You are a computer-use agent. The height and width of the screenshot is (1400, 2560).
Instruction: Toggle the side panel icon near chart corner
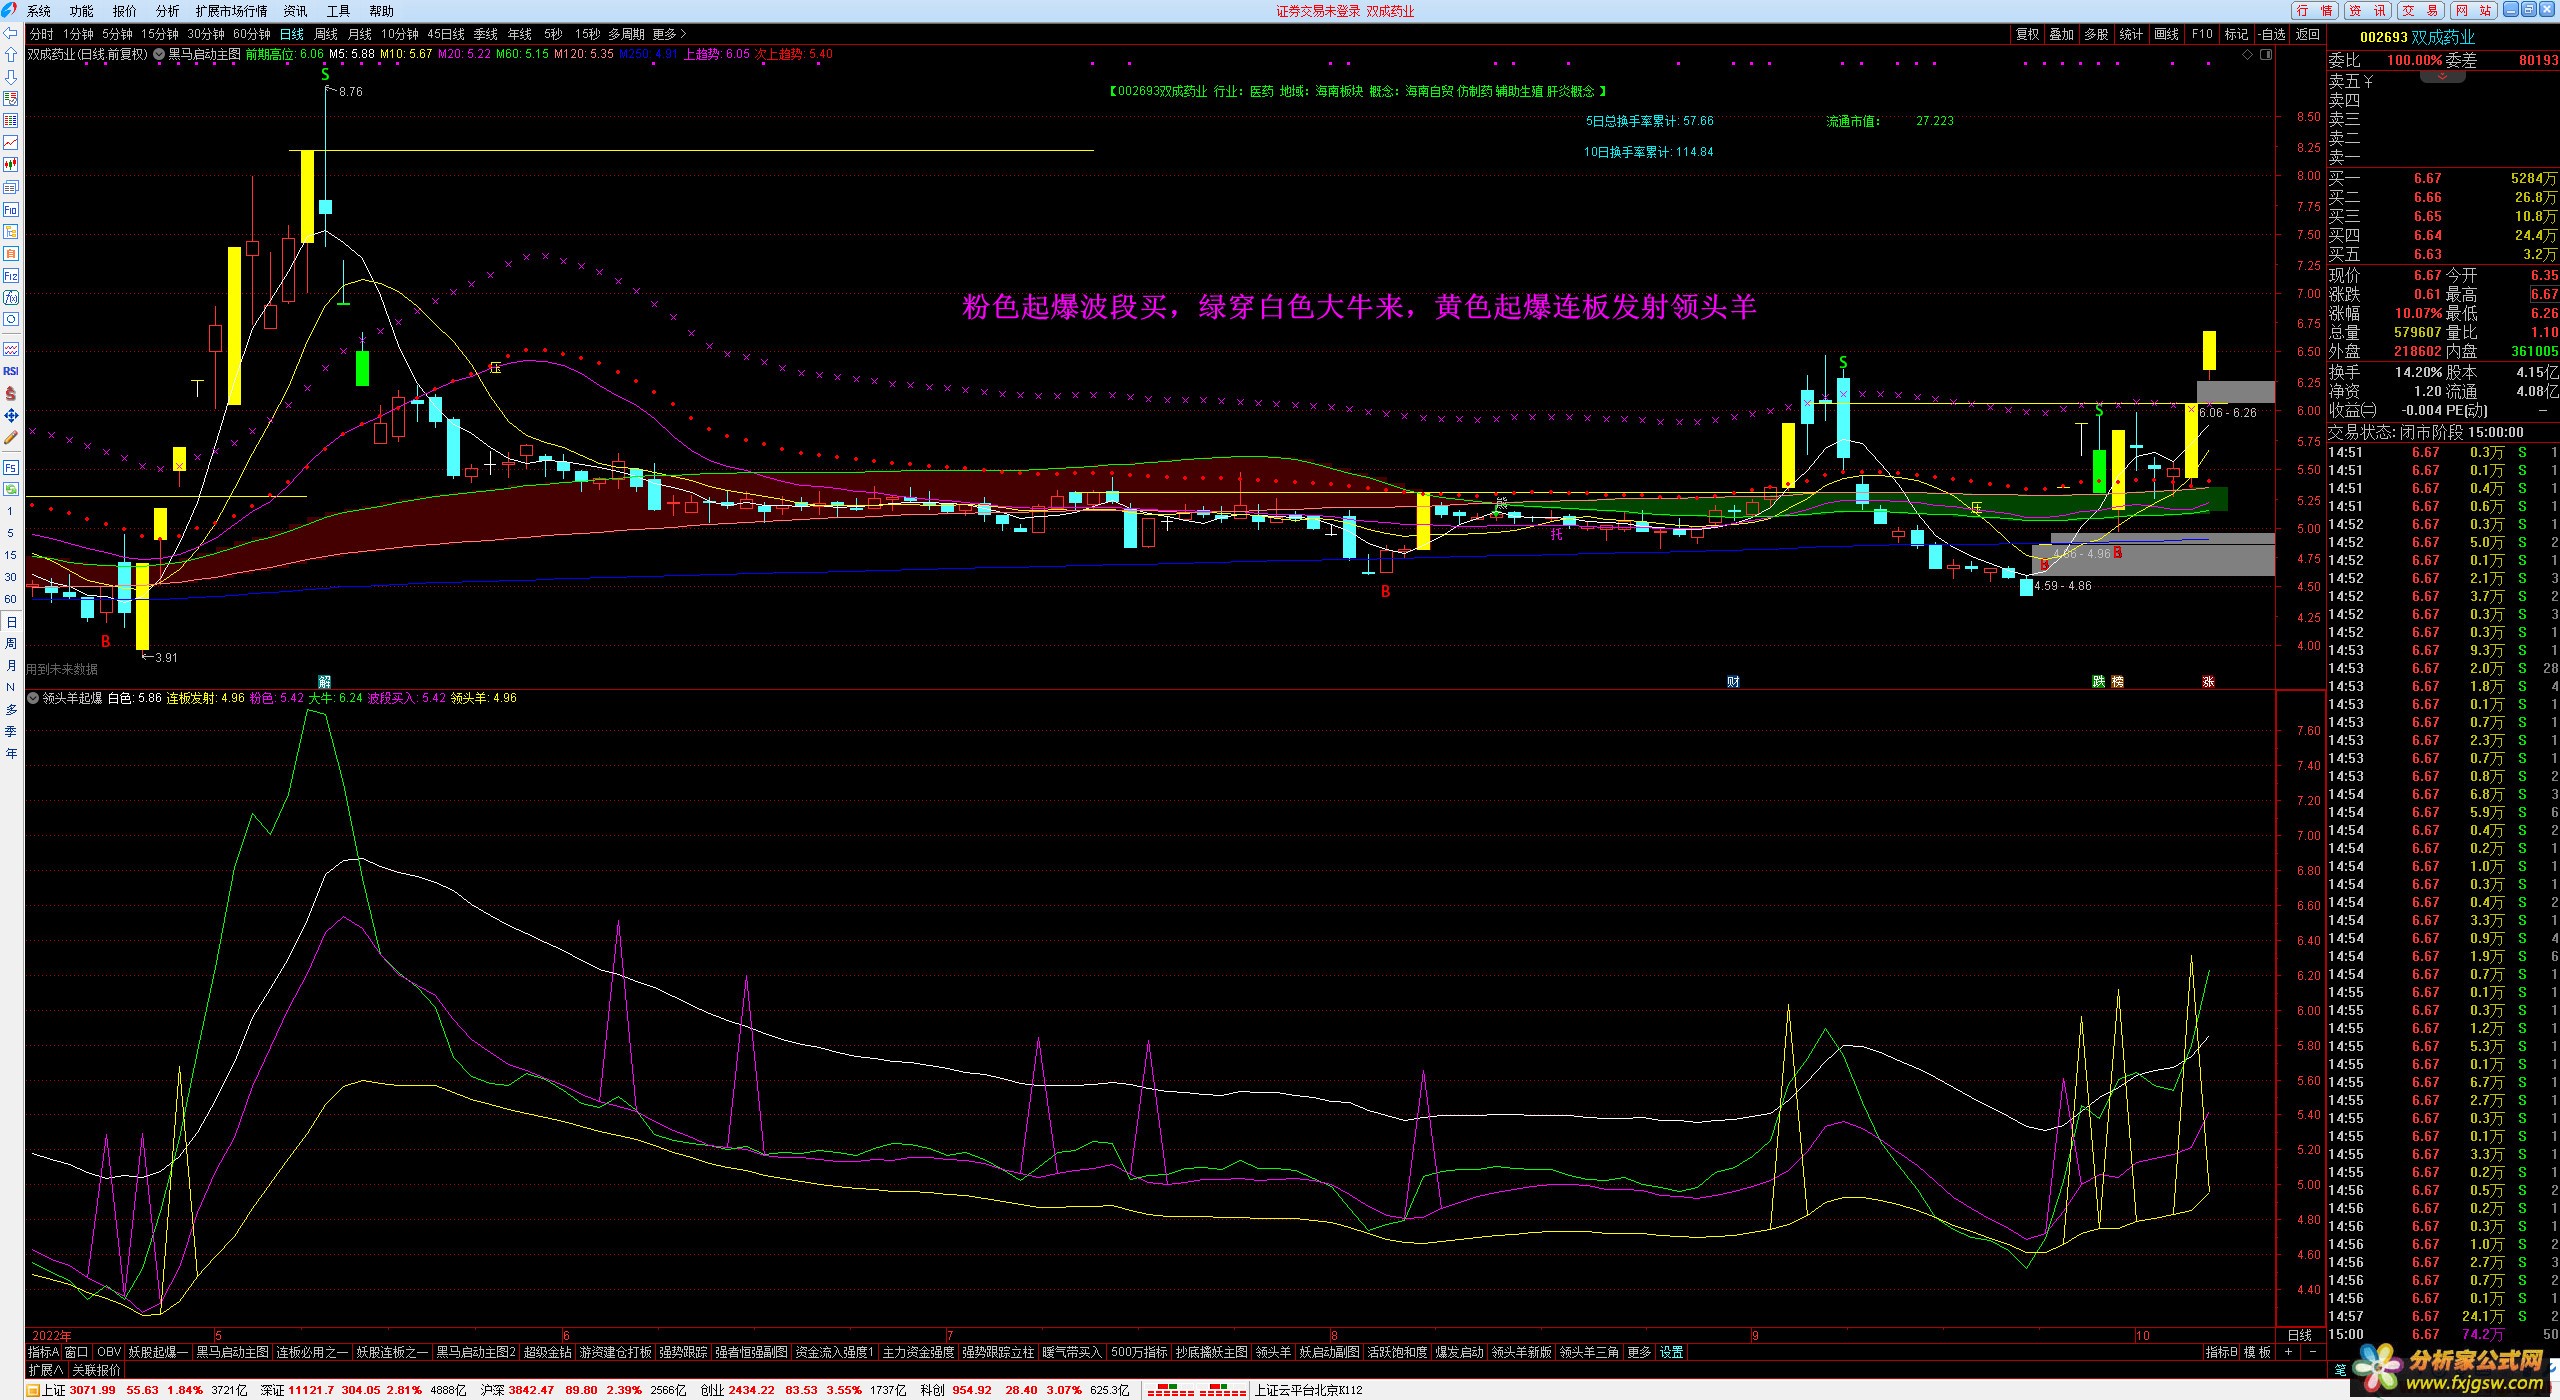[x=2266, y=54]
